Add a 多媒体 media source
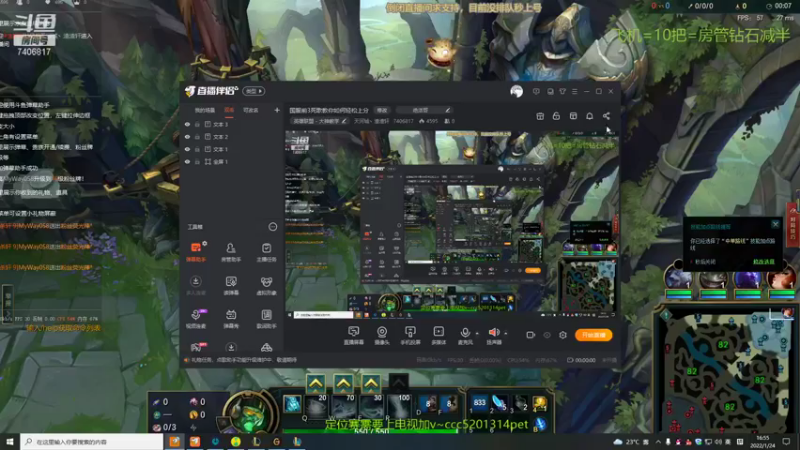 point(438,336)
